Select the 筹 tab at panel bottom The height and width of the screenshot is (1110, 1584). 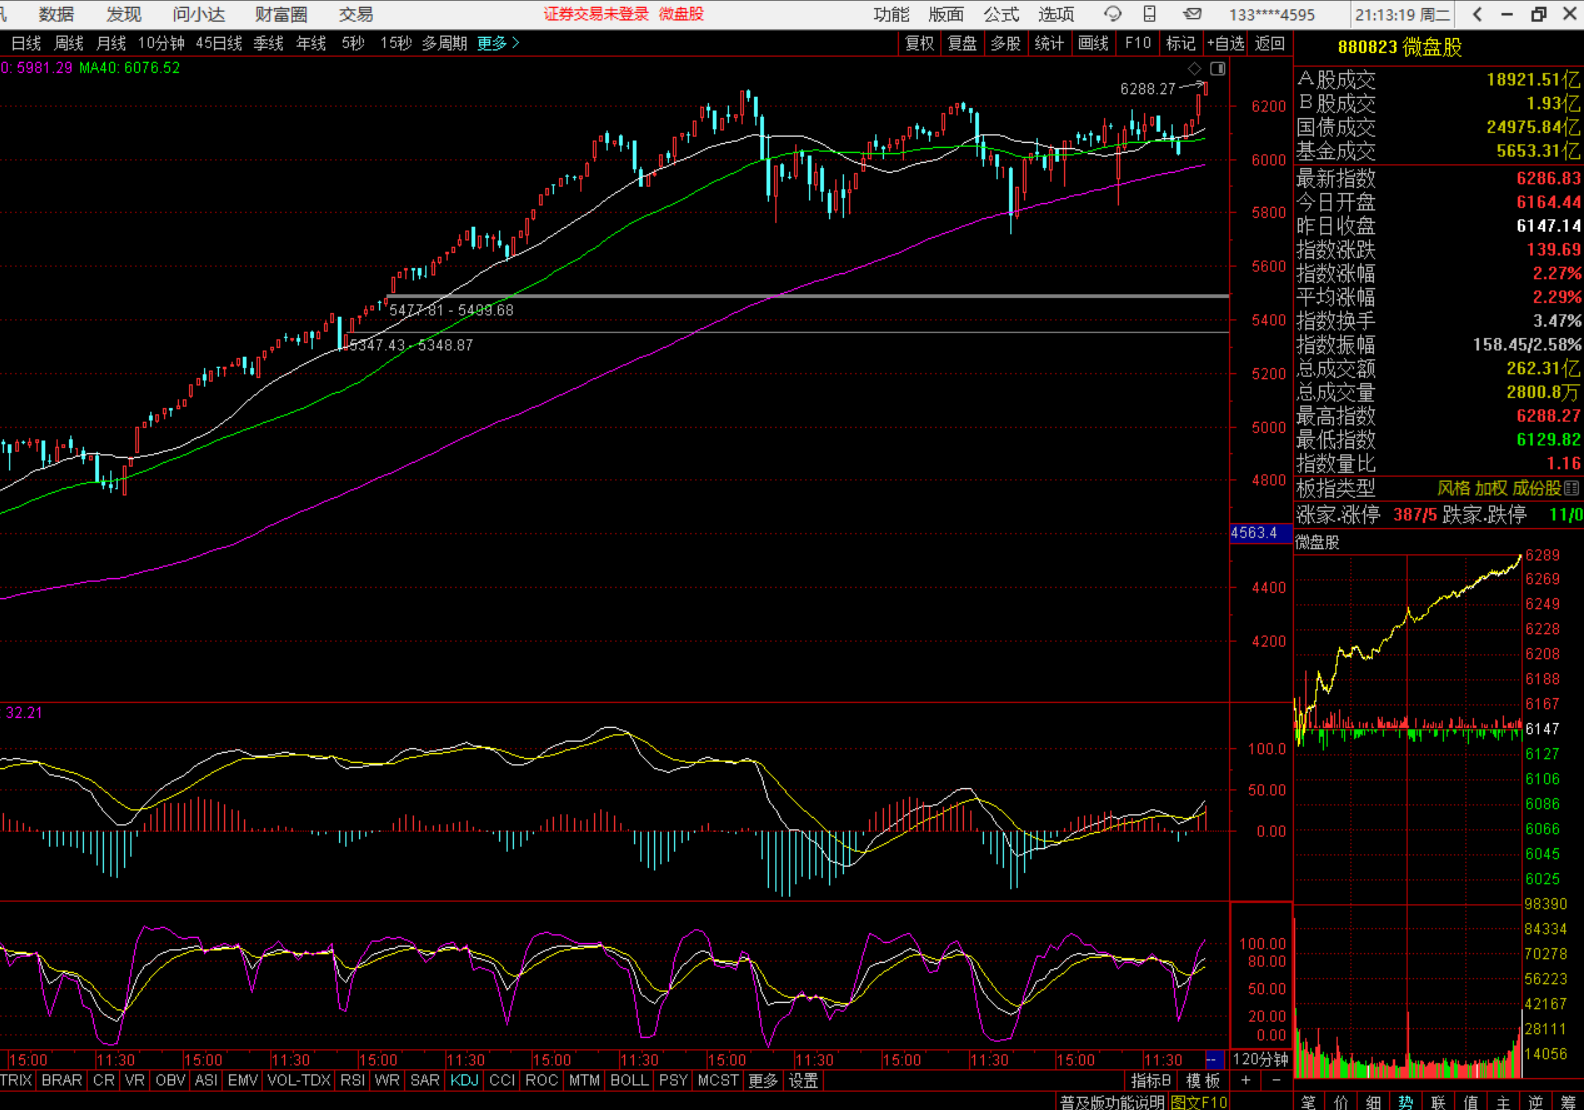[1568, 1101]
